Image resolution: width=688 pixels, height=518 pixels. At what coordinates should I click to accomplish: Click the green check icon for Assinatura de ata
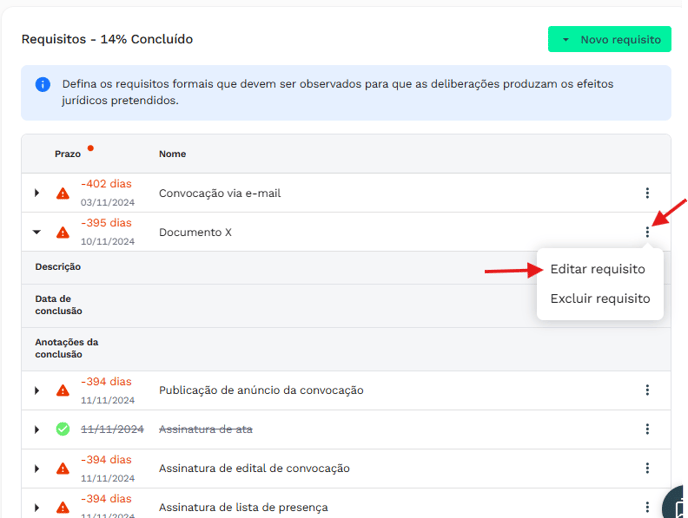[x=63, y=429]
